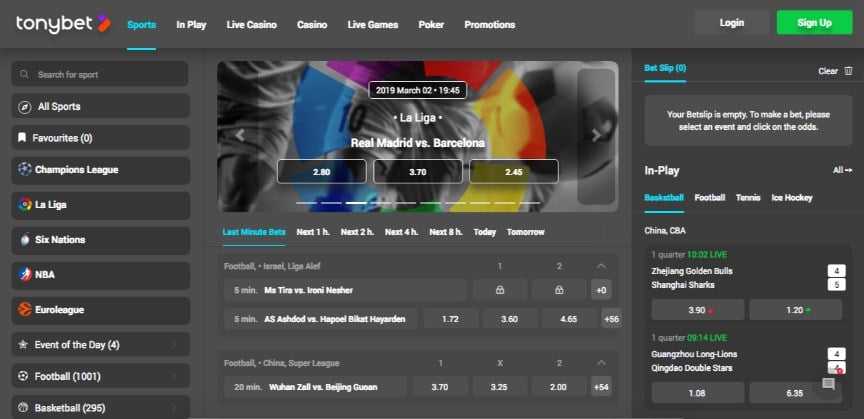The image size is (864, 419).
Task: Click the Event of the Day star icon
Action: tap(23, 345)
